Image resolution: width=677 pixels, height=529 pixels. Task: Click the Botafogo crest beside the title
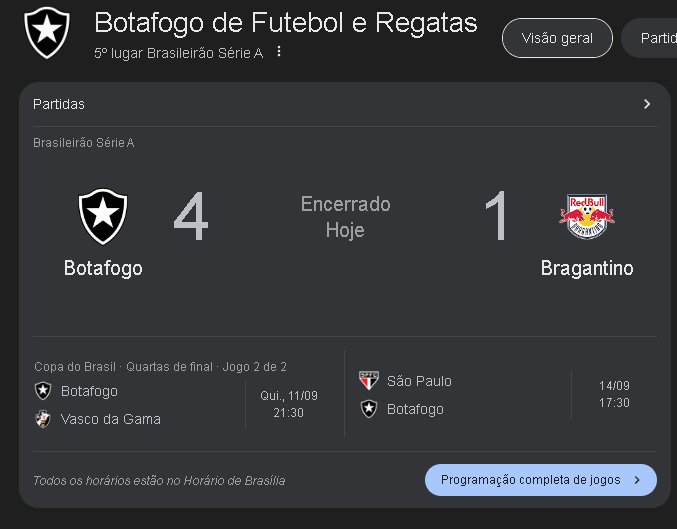click(47, 32)
